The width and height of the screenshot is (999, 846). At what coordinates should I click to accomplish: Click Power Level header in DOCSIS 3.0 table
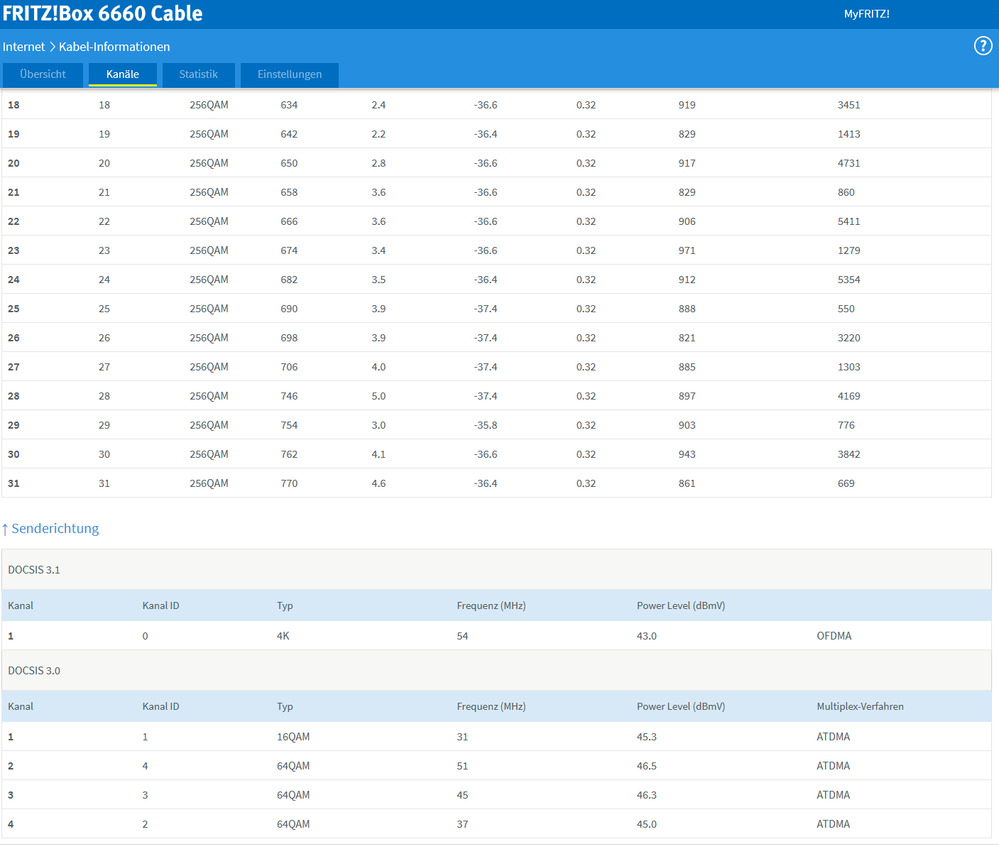click(680, 706)
